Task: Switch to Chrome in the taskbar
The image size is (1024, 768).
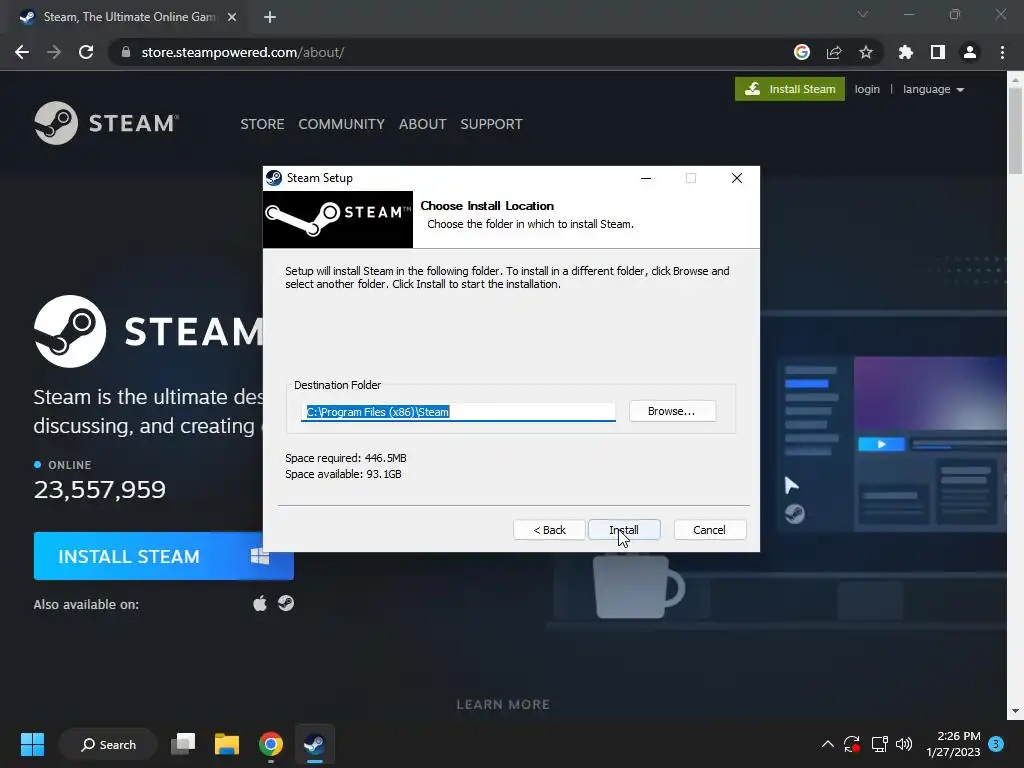Action: 270,744
